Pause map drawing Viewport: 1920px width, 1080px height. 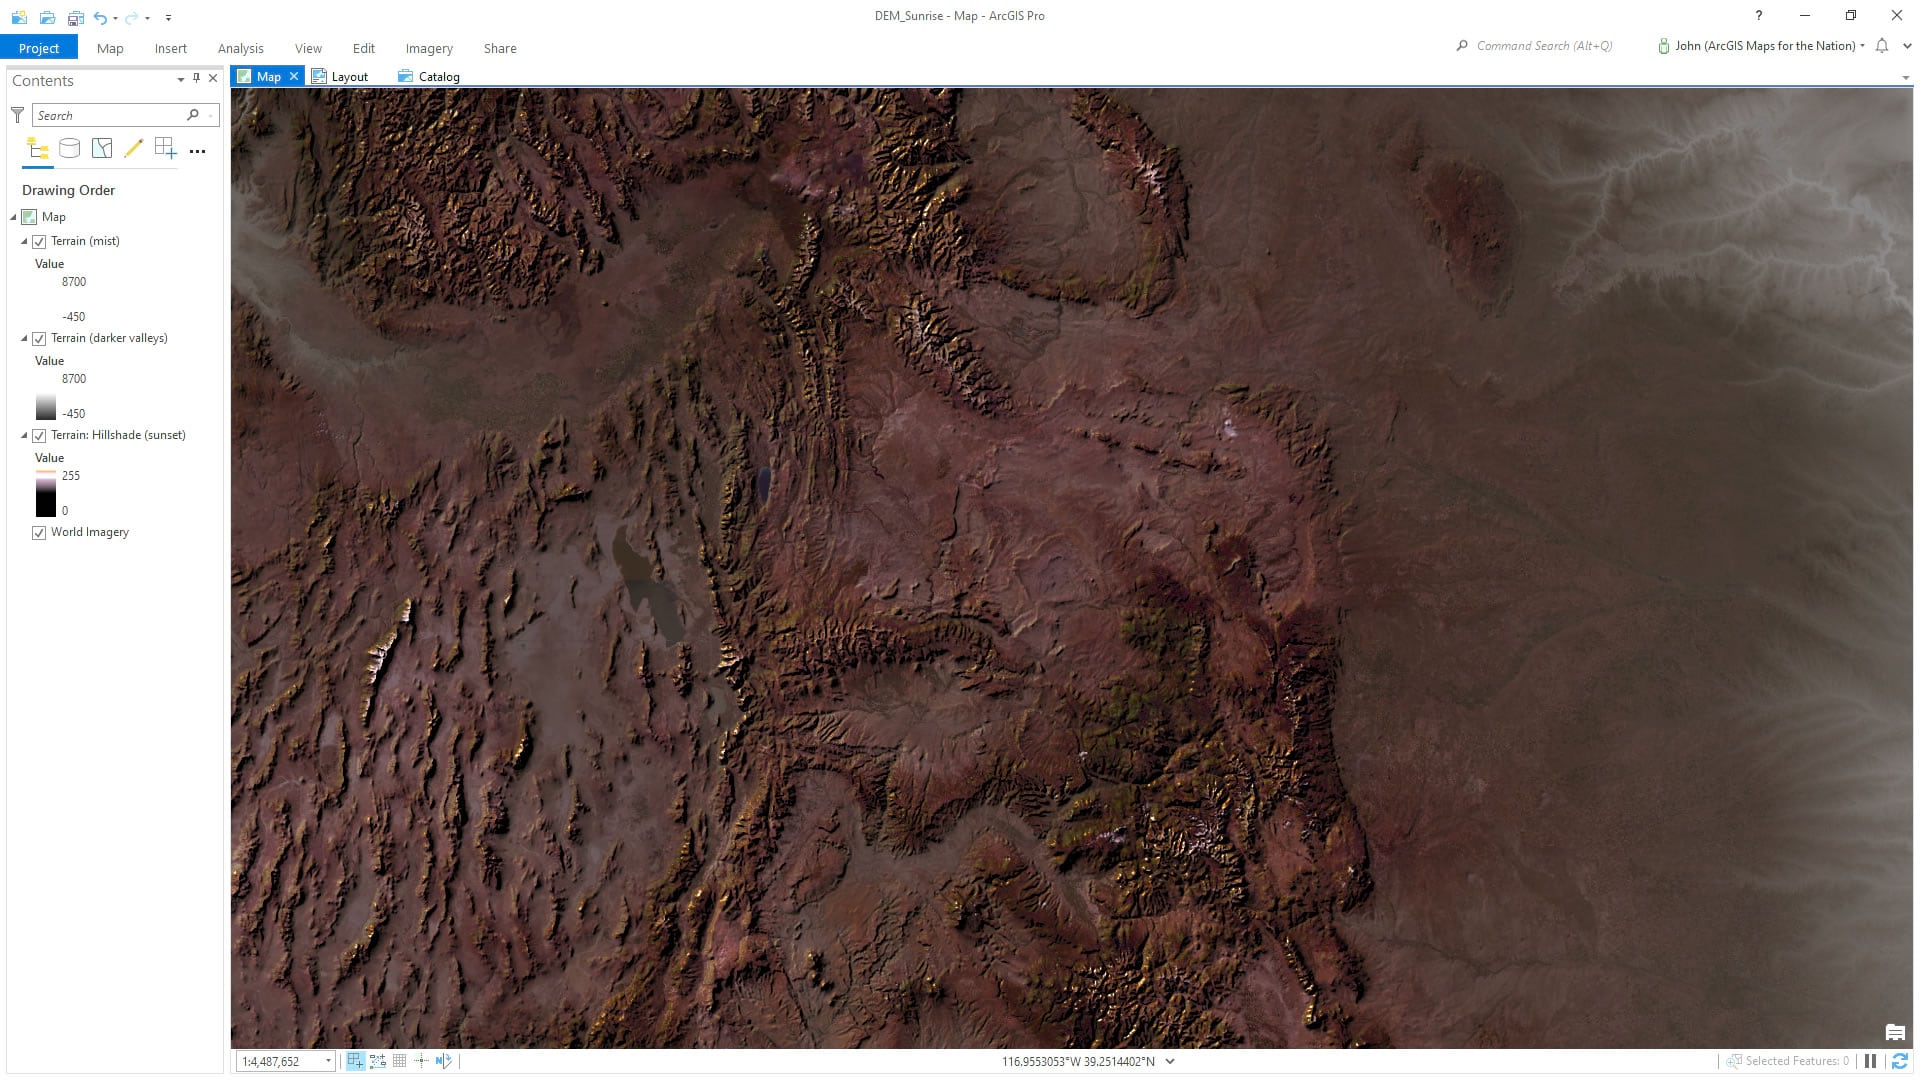point(1870,1061)
